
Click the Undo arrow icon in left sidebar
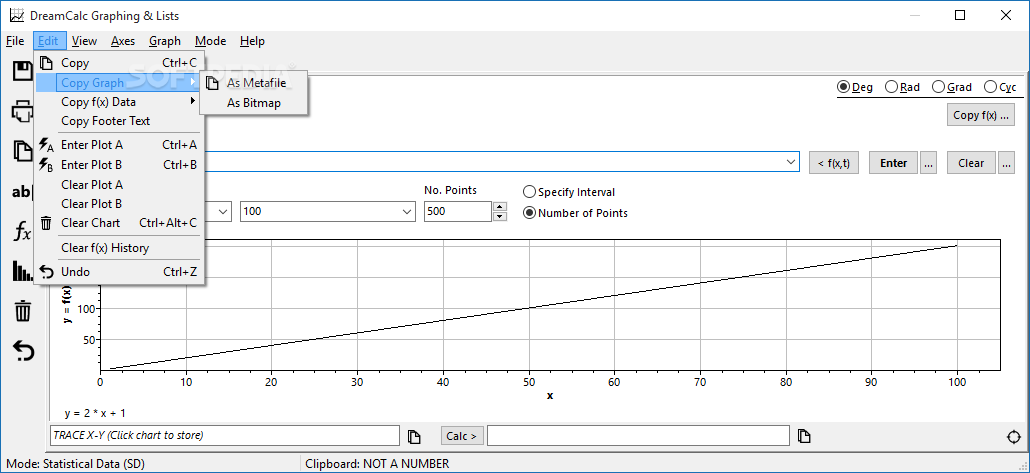(23, 351)
